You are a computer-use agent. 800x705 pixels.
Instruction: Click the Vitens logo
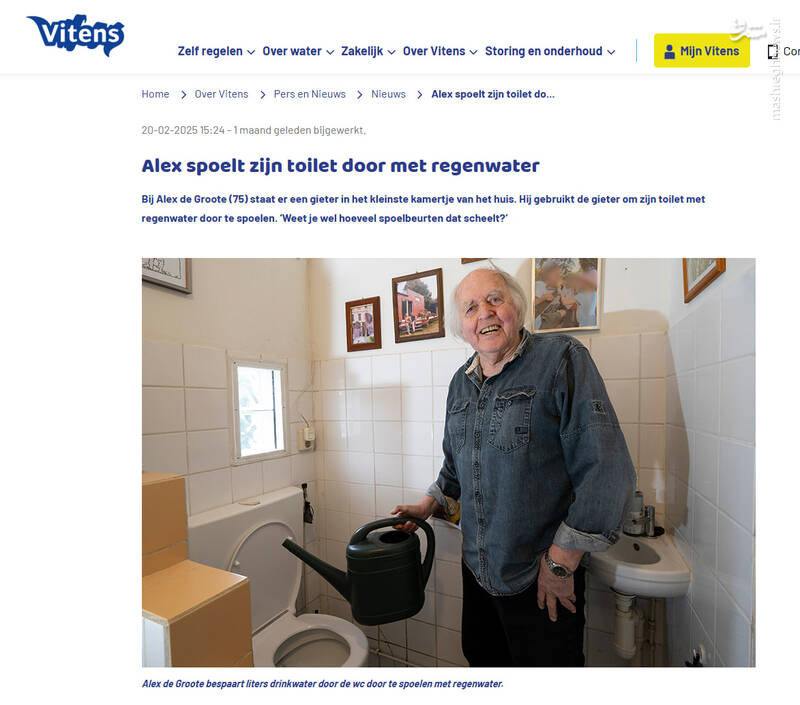76,35
